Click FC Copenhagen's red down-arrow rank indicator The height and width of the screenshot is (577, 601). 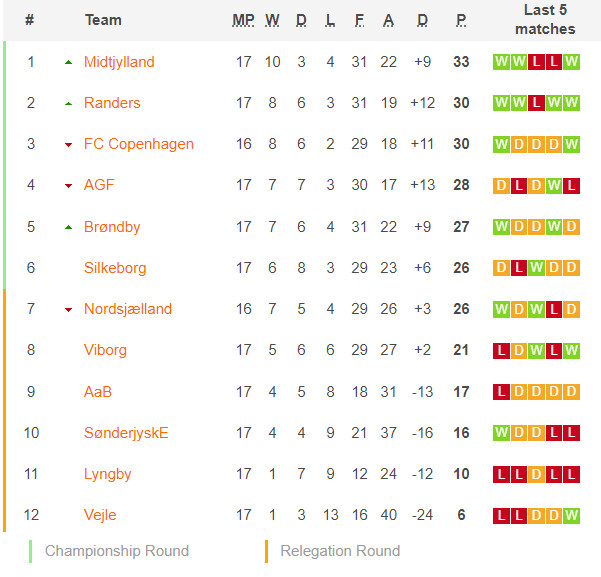(69, 145)
